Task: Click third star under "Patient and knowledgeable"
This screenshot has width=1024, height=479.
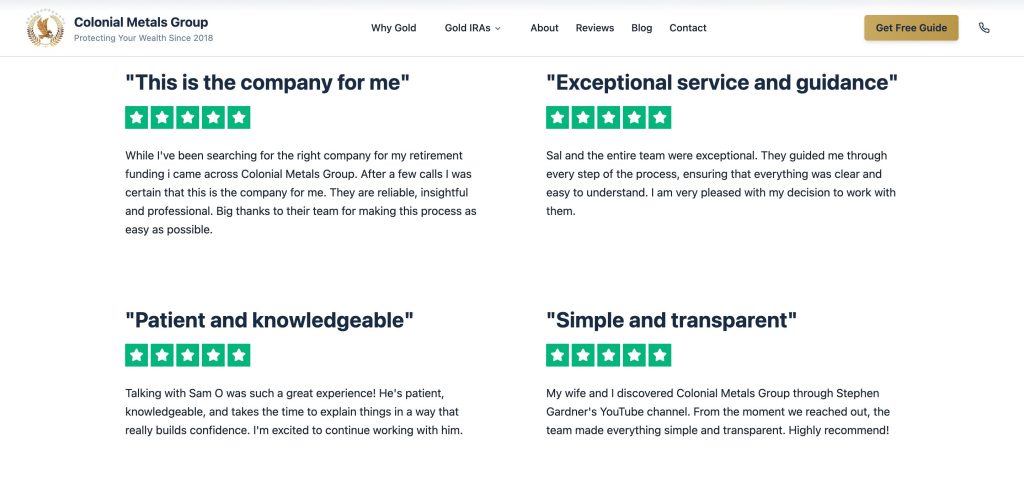Action: click(x=187, y=355)
